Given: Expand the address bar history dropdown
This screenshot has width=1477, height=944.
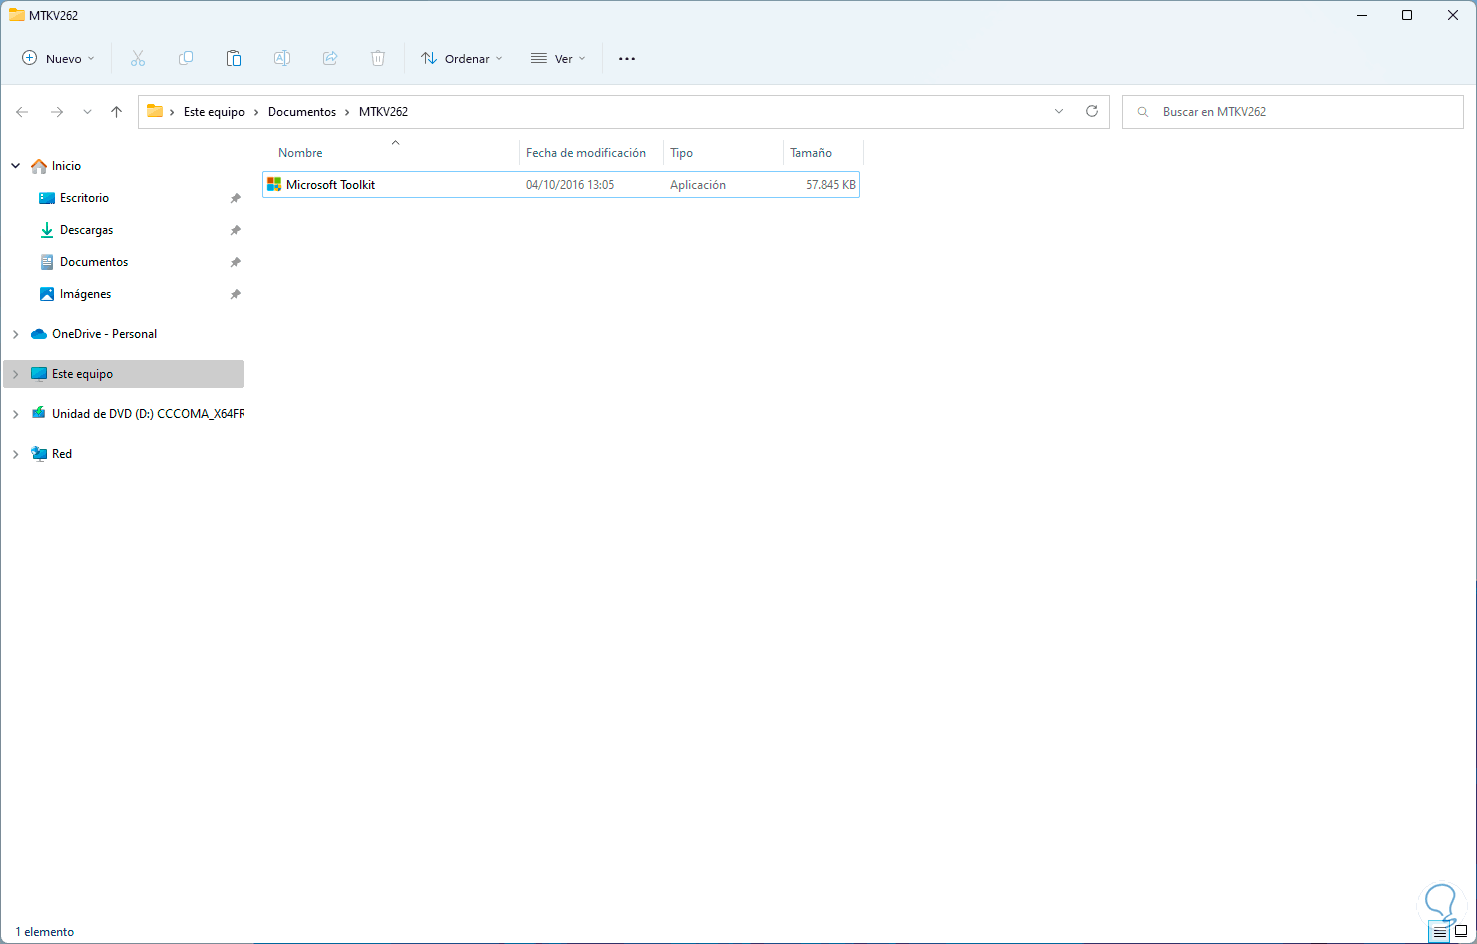Looking at the screenshot, I should (1059, 111).
